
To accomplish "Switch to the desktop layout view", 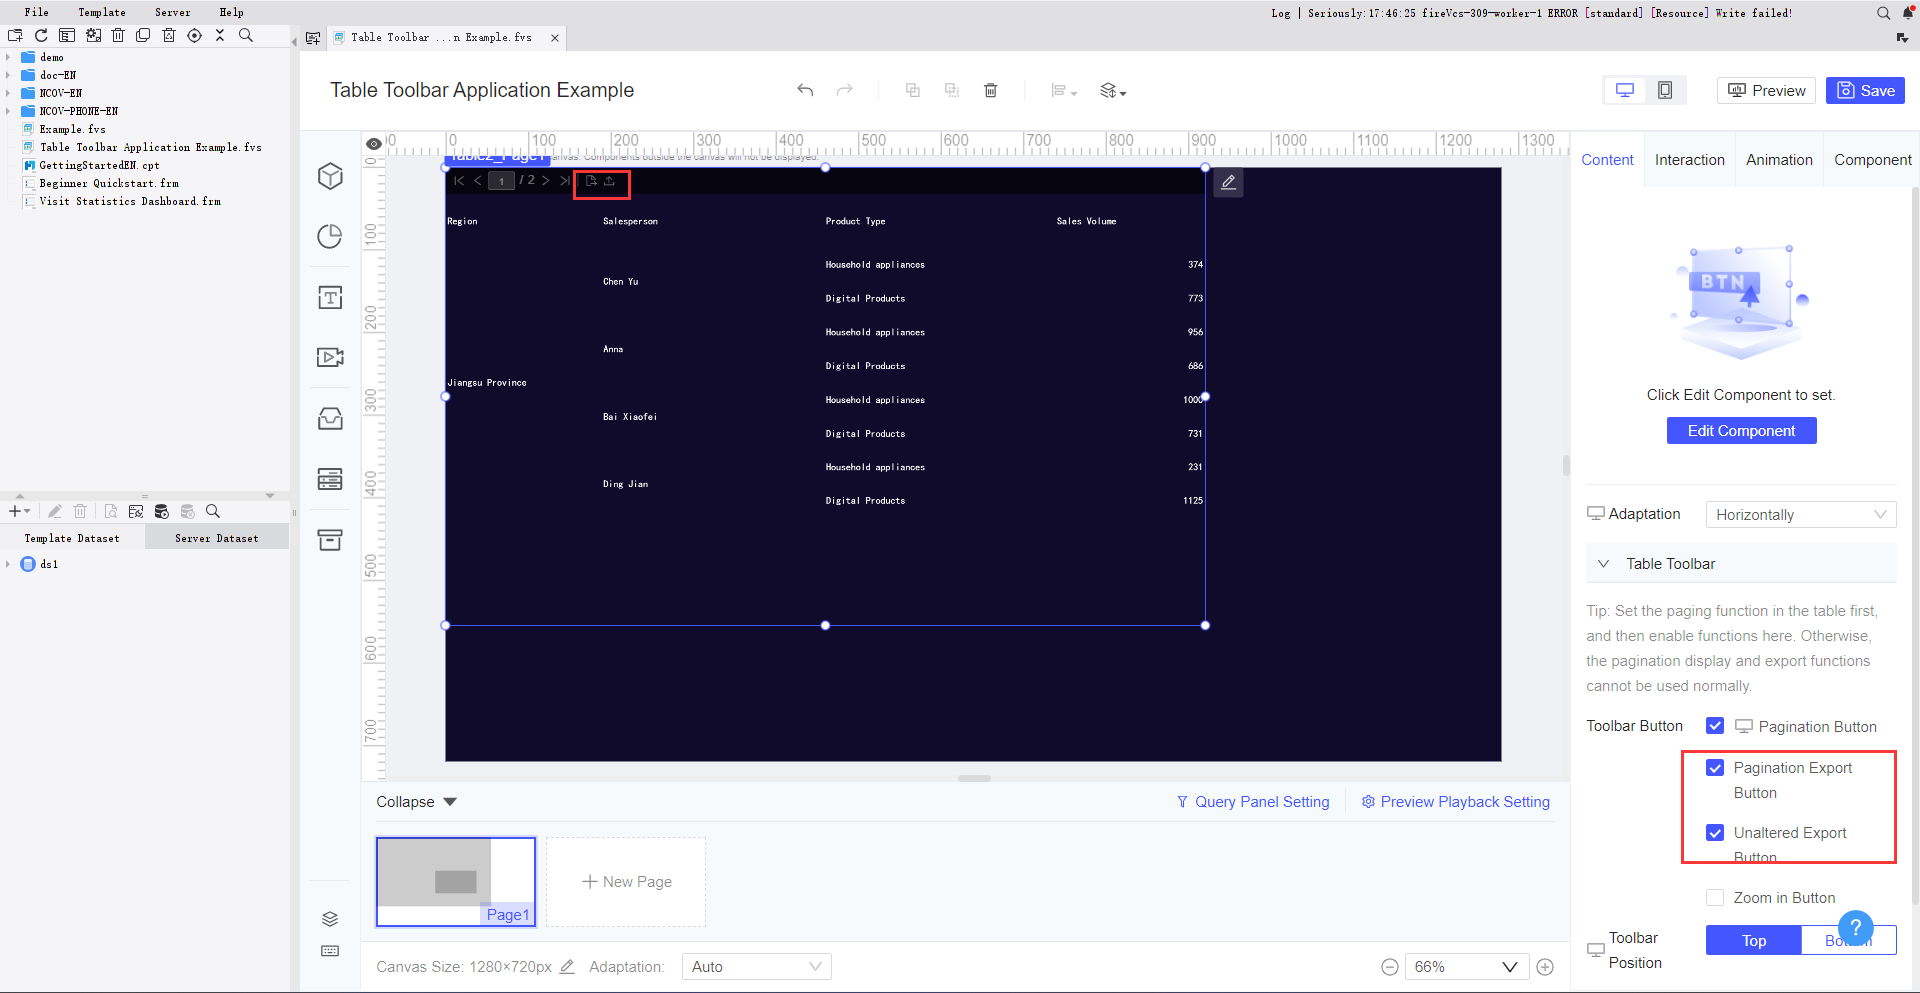I will pos(1625,90).
